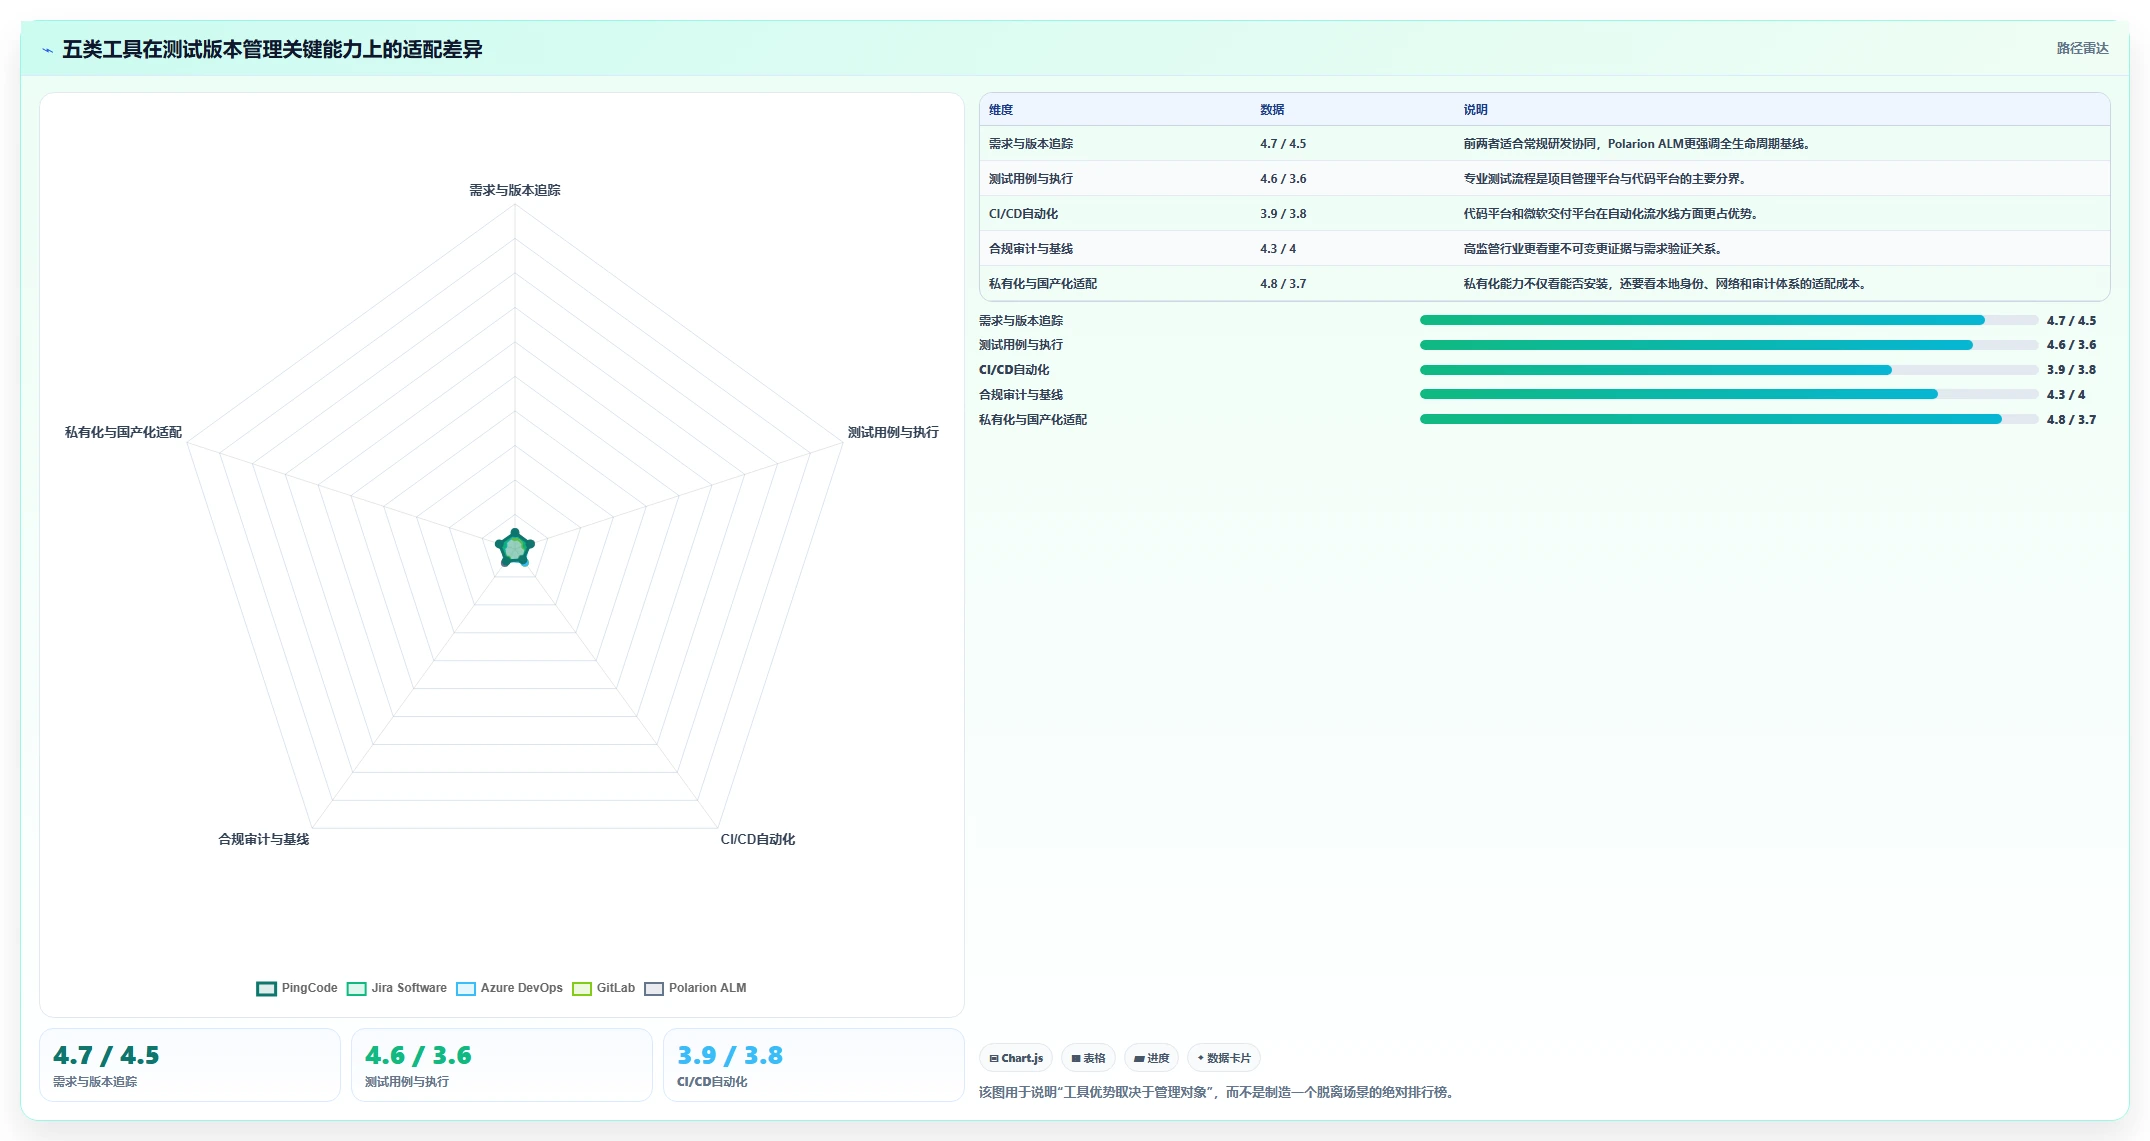Click the radar data polygon at chart center
Screen dimensions: 2150x1141
coord(515,548)
